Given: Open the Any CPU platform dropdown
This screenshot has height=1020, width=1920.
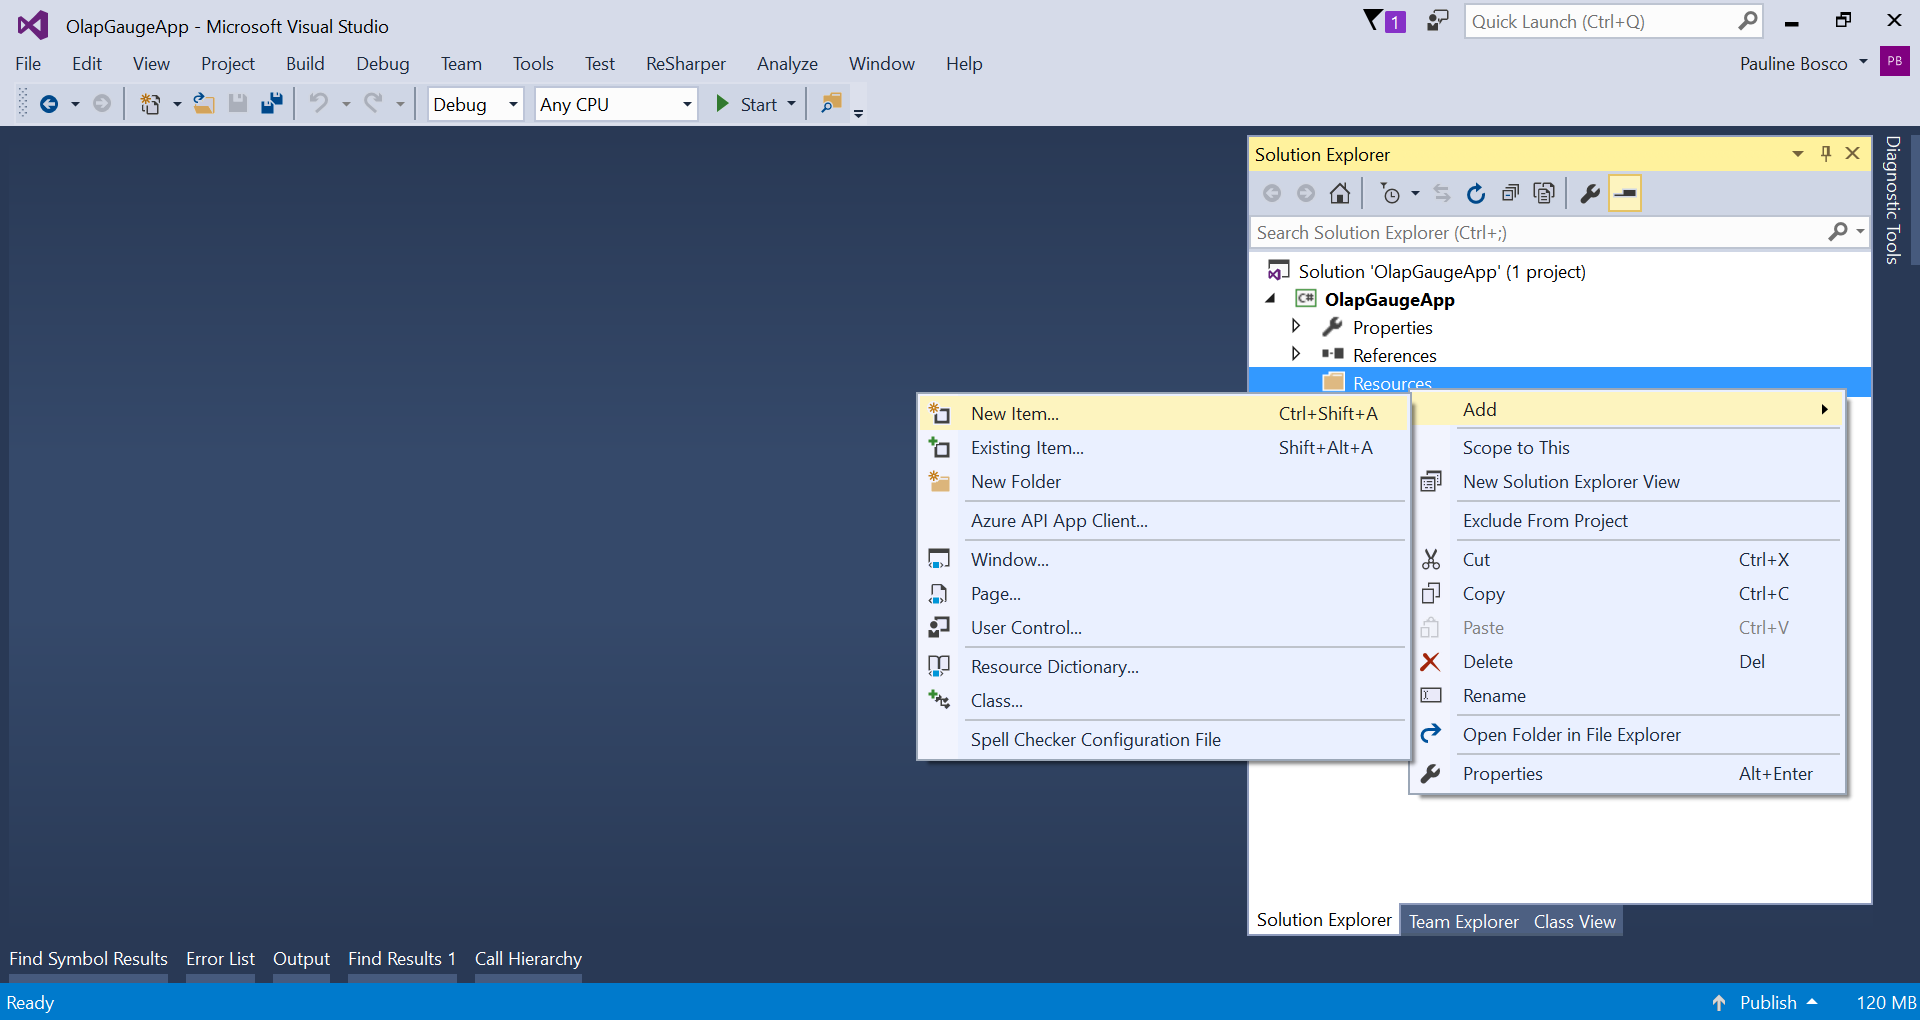Looking at the screenshot, I should (x=616, y=104).
